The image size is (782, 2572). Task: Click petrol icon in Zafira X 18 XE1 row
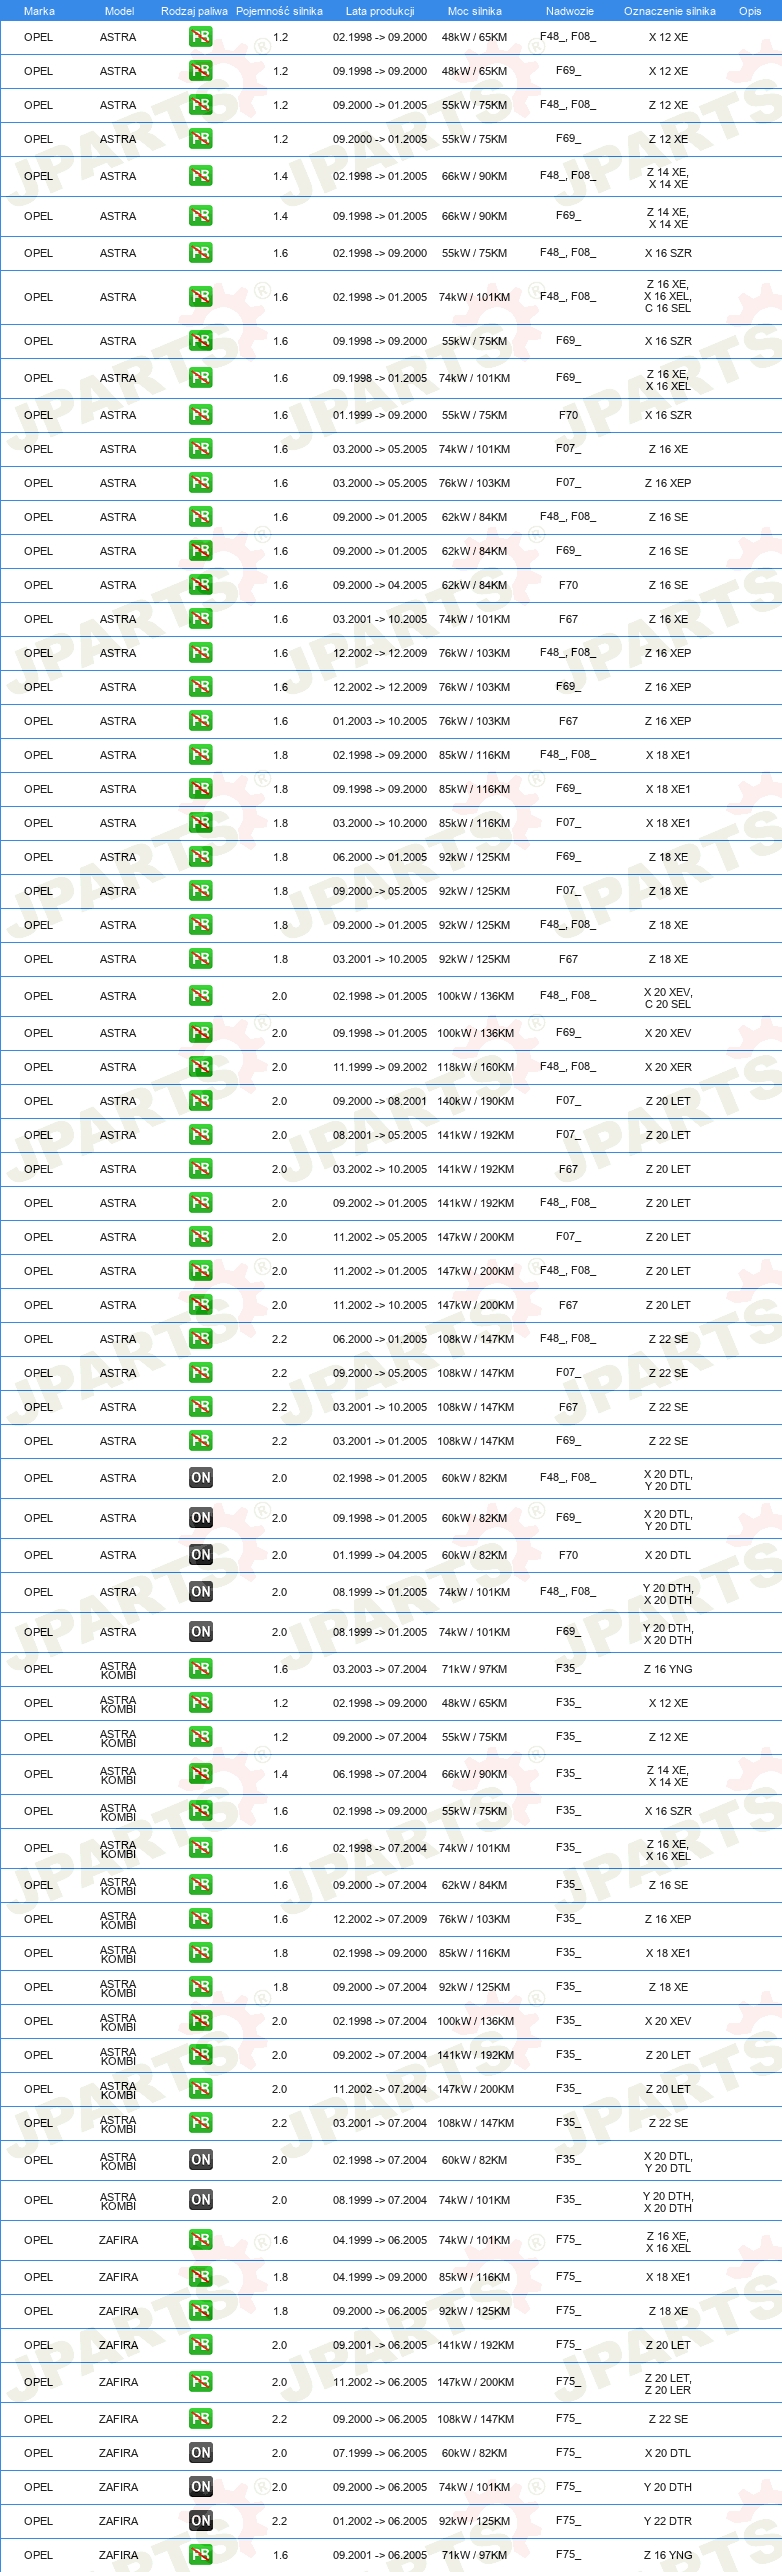coord(200,2277)
